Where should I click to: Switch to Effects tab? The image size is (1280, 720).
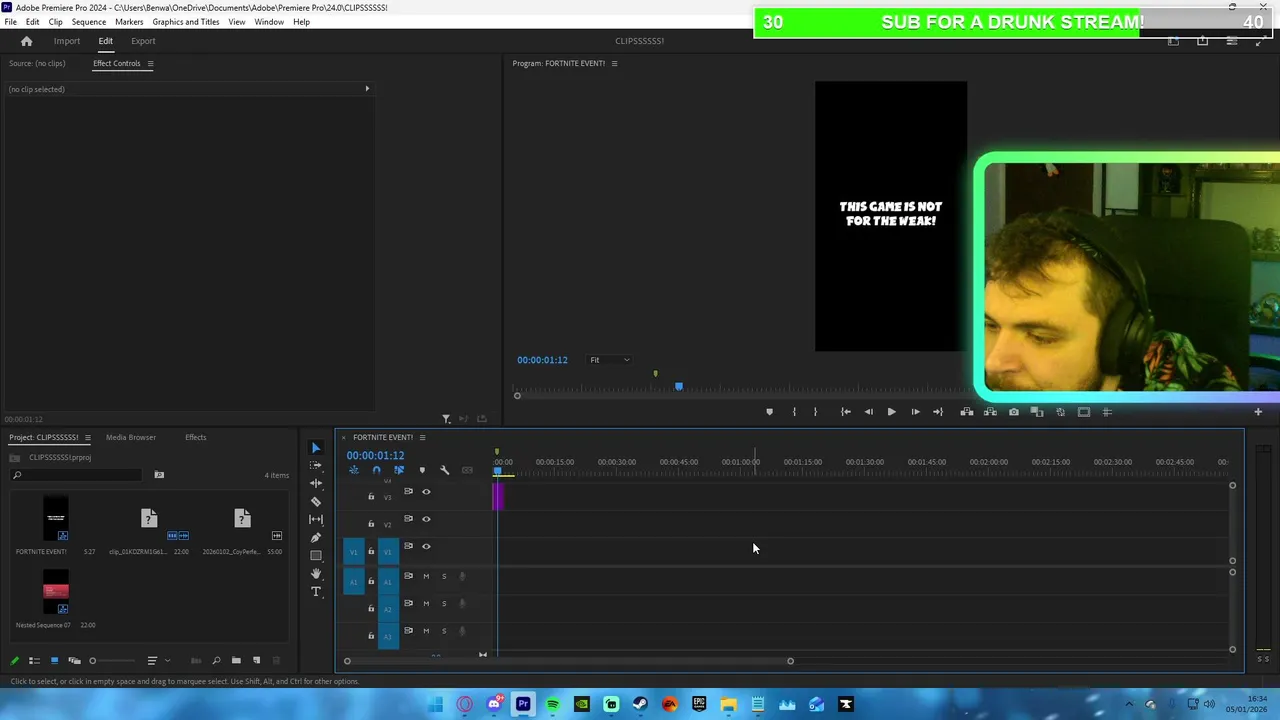coord(196,437)
